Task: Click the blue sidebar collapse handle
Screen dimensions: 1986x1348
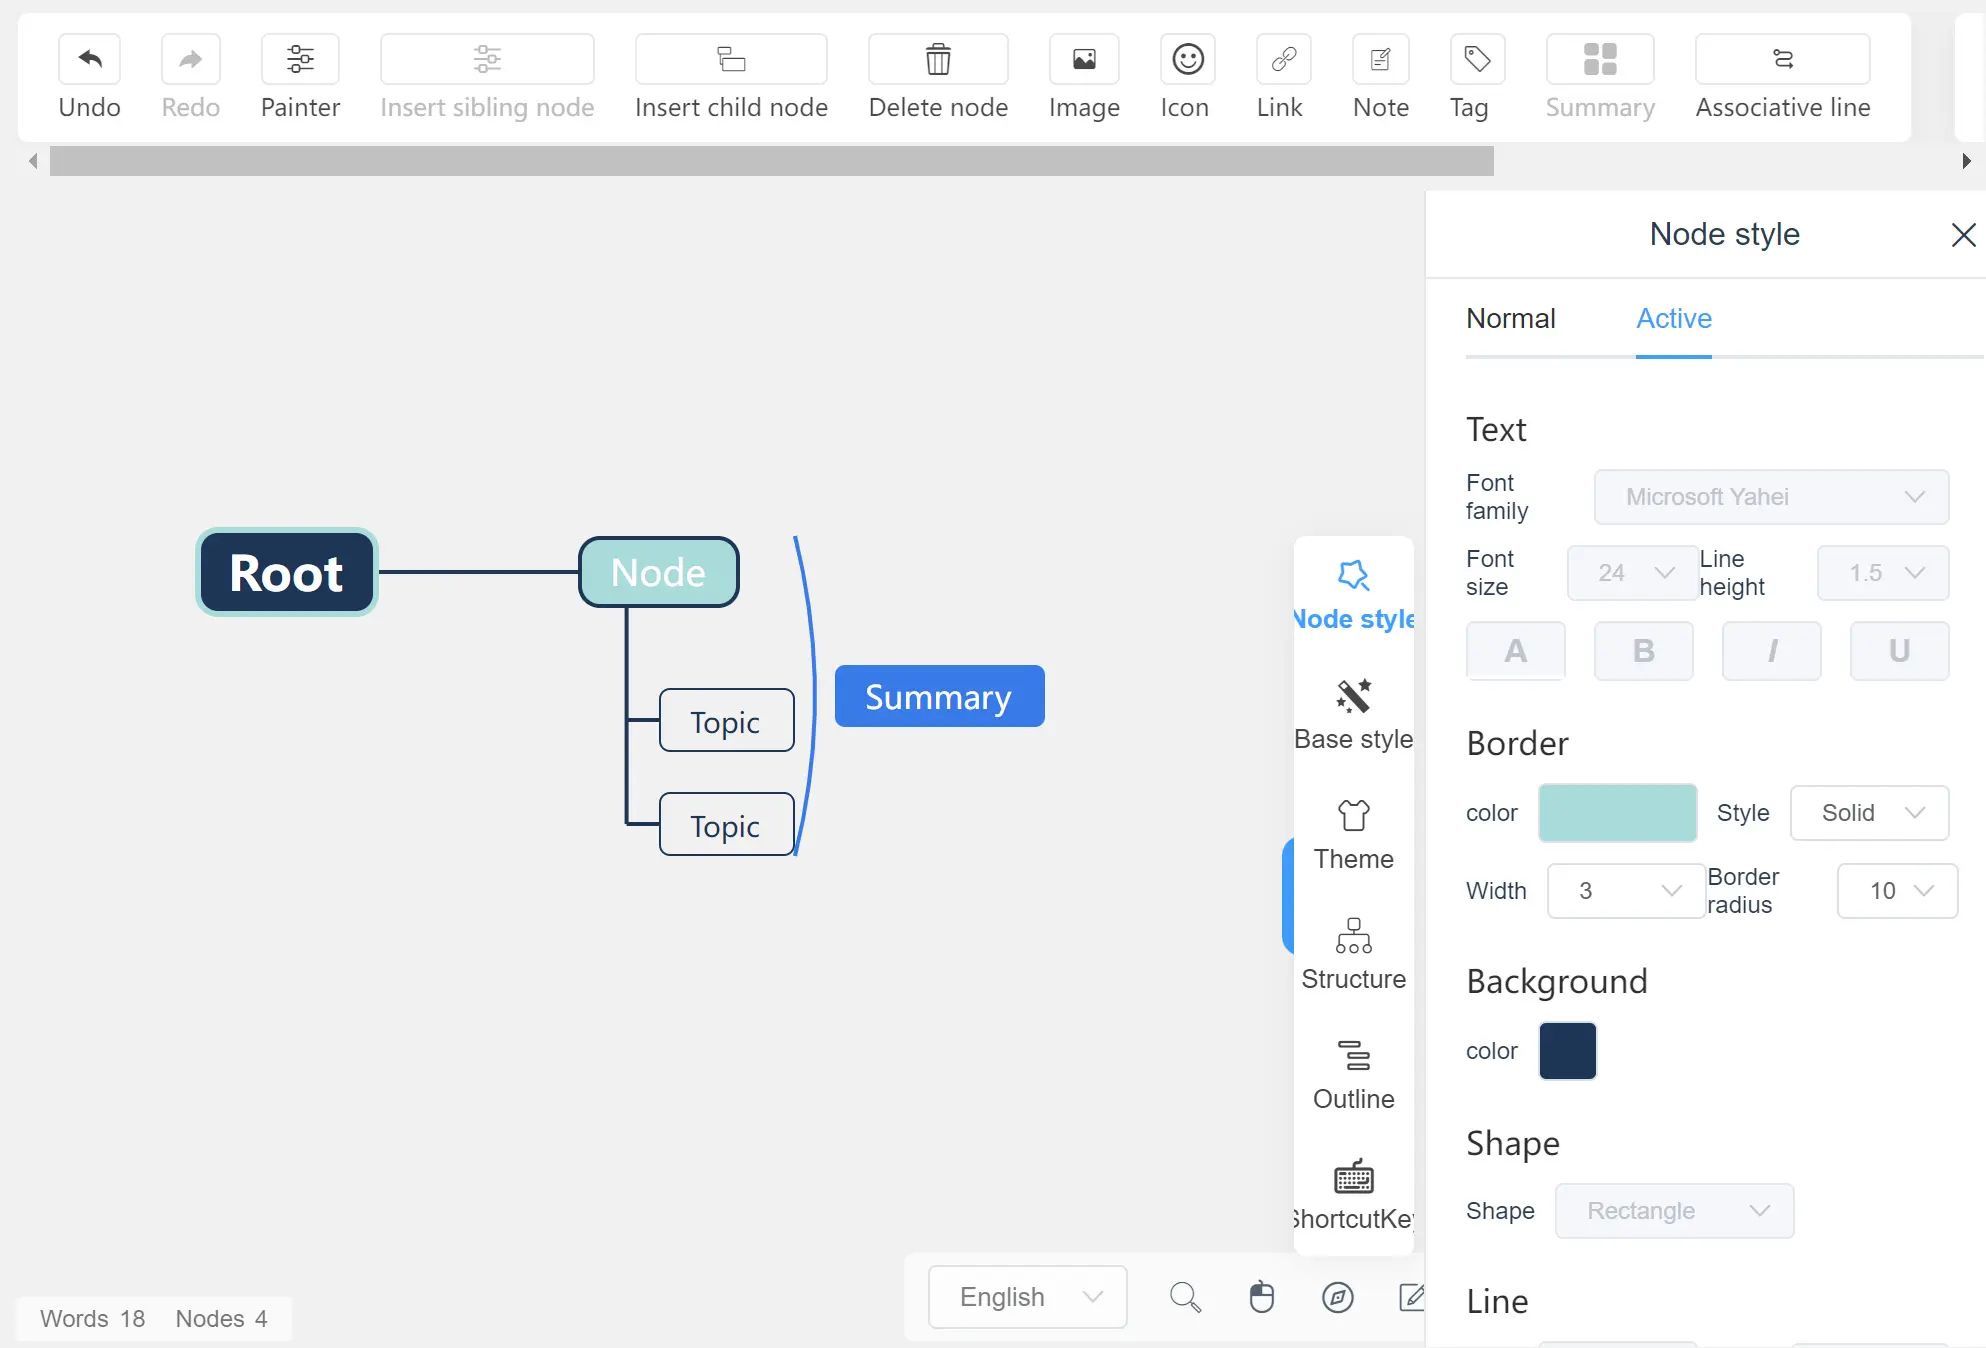Action: coord(1288,896)
